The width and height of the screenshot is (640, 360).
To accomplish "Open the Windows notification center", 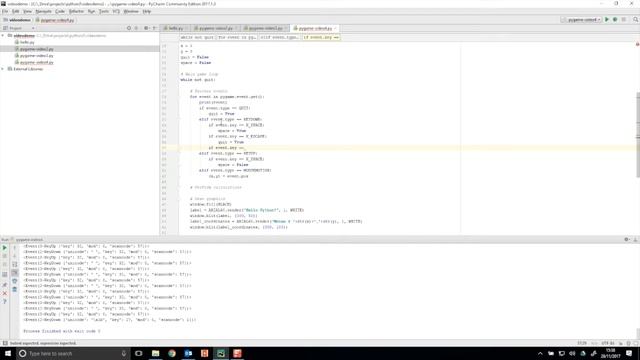I will [629, 353].
